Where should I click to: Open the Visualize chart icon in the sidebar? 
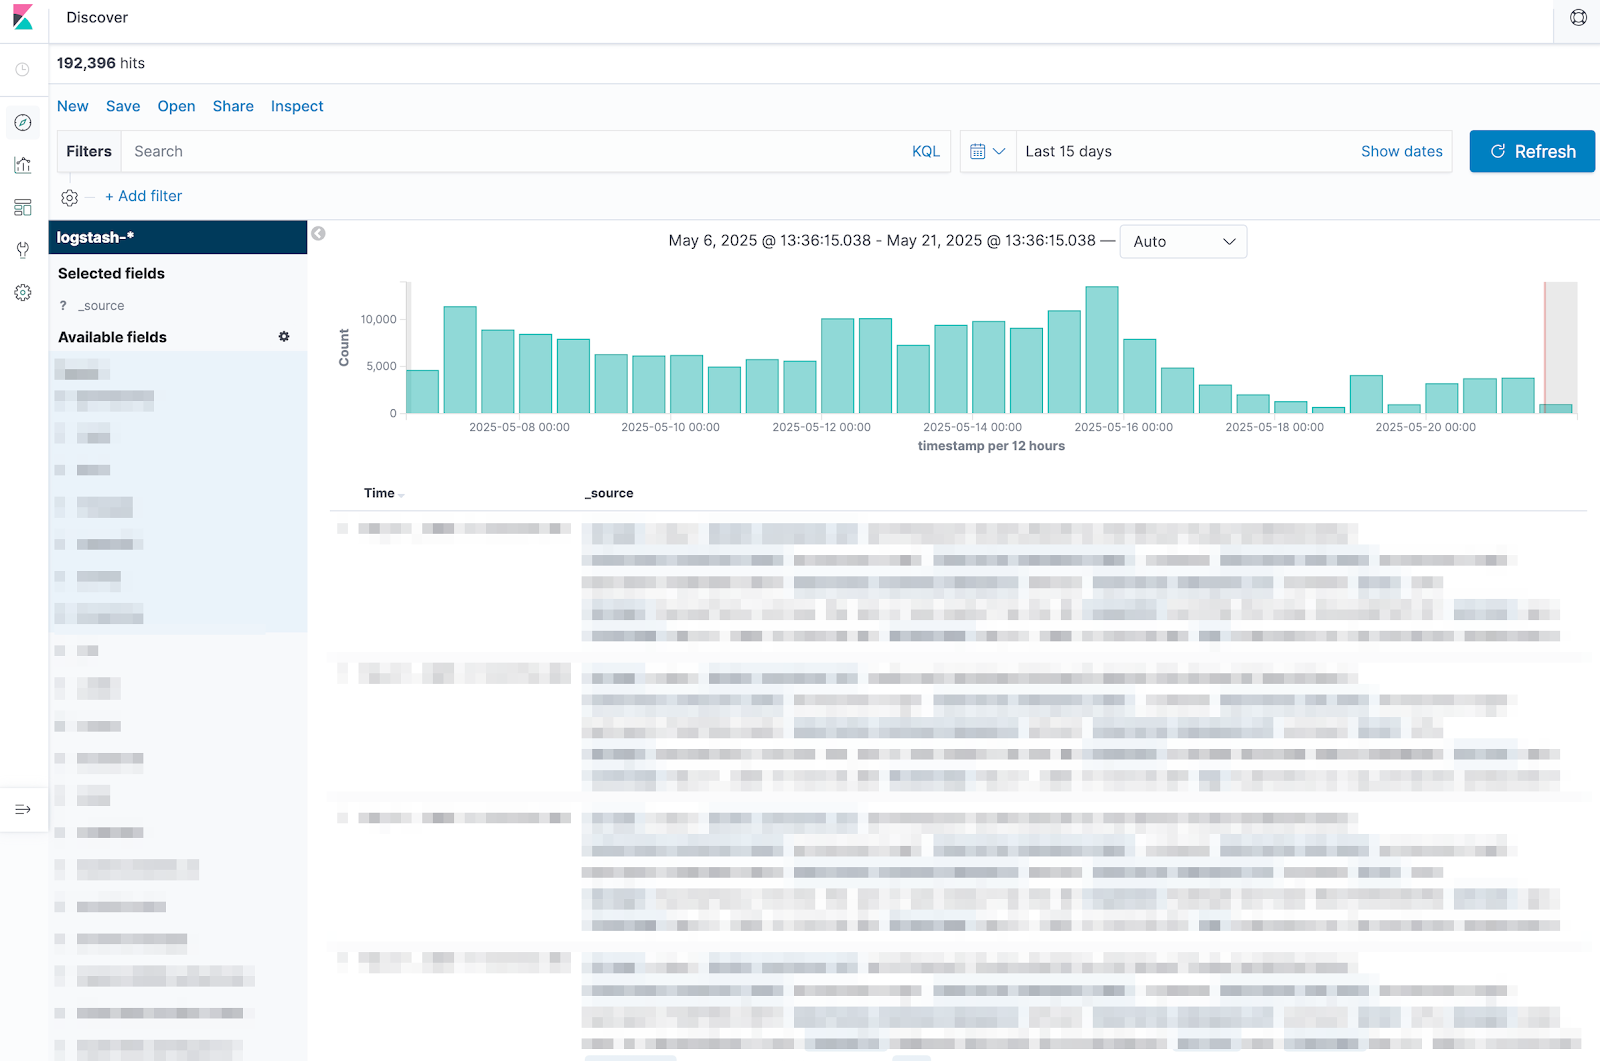pyautogui.click(x=23, y=165)
